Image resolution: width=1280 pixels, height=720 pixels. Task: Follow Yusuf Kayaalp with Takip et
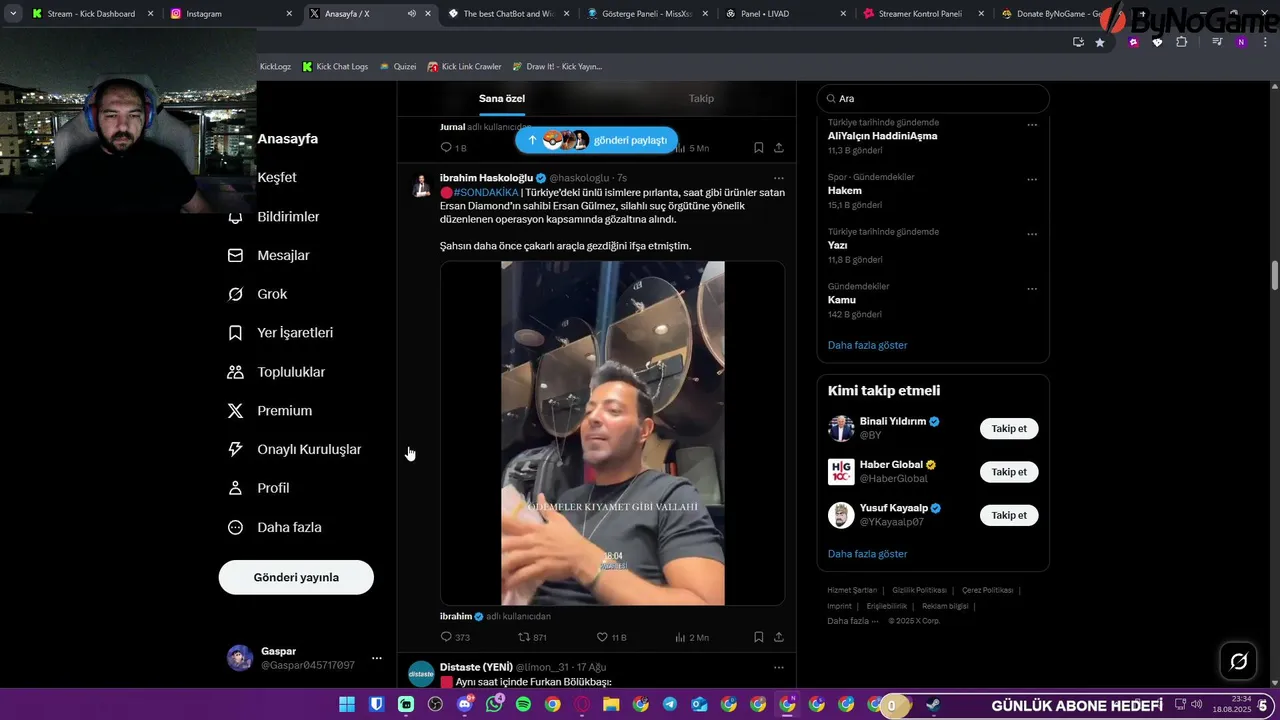click(x=1009, y=515)
